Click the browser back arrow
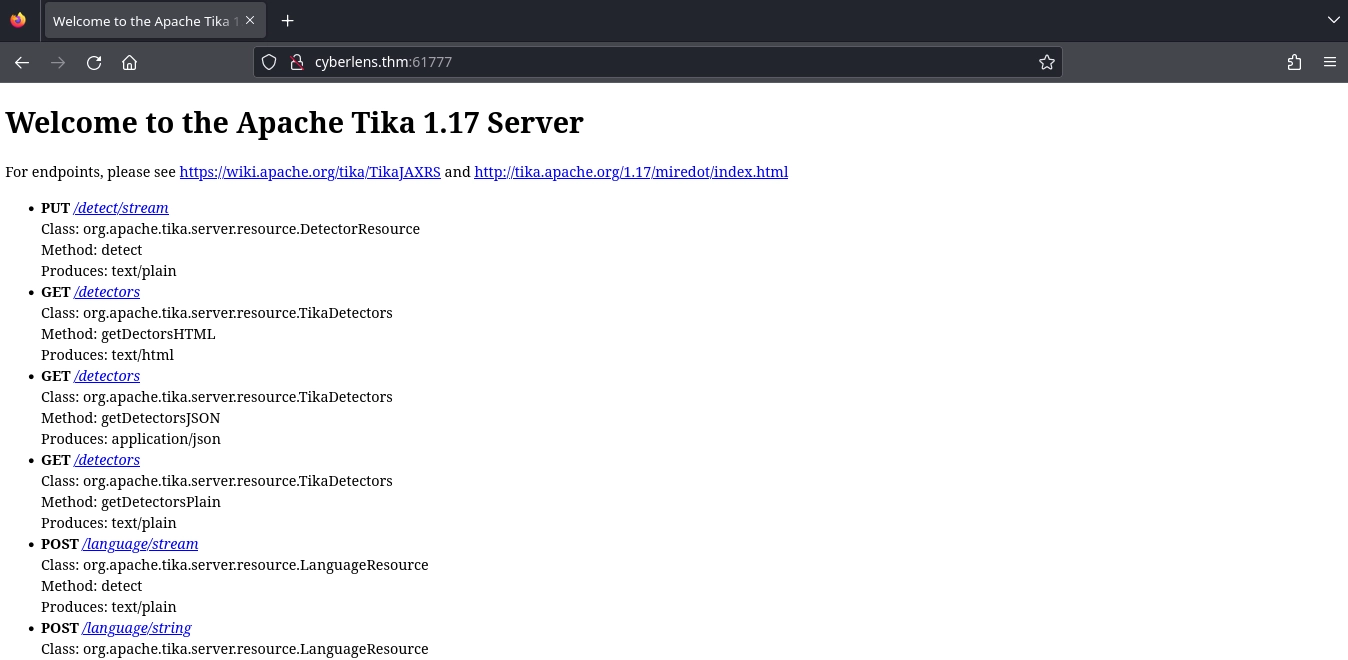This screenshot has width=1348, height=660. click(x=22, y=62)
